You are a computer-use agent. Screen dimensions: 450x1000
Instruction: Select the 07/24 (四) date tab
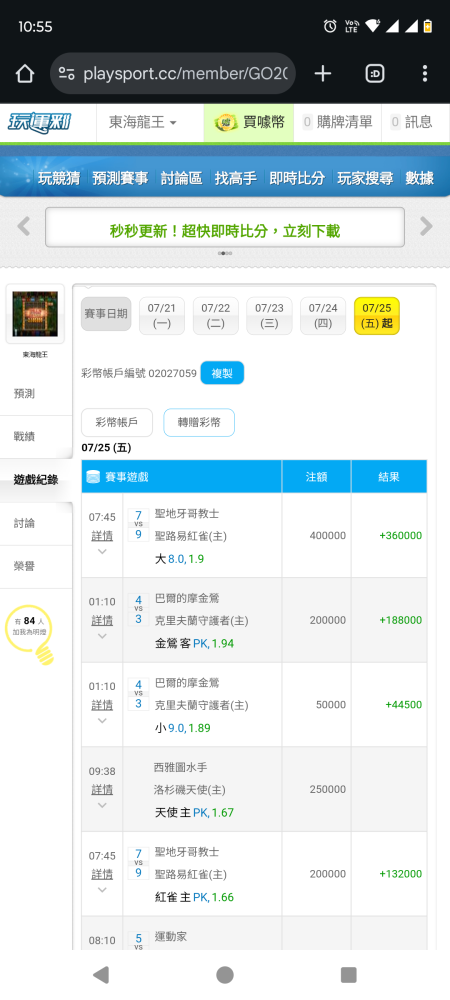323,316
